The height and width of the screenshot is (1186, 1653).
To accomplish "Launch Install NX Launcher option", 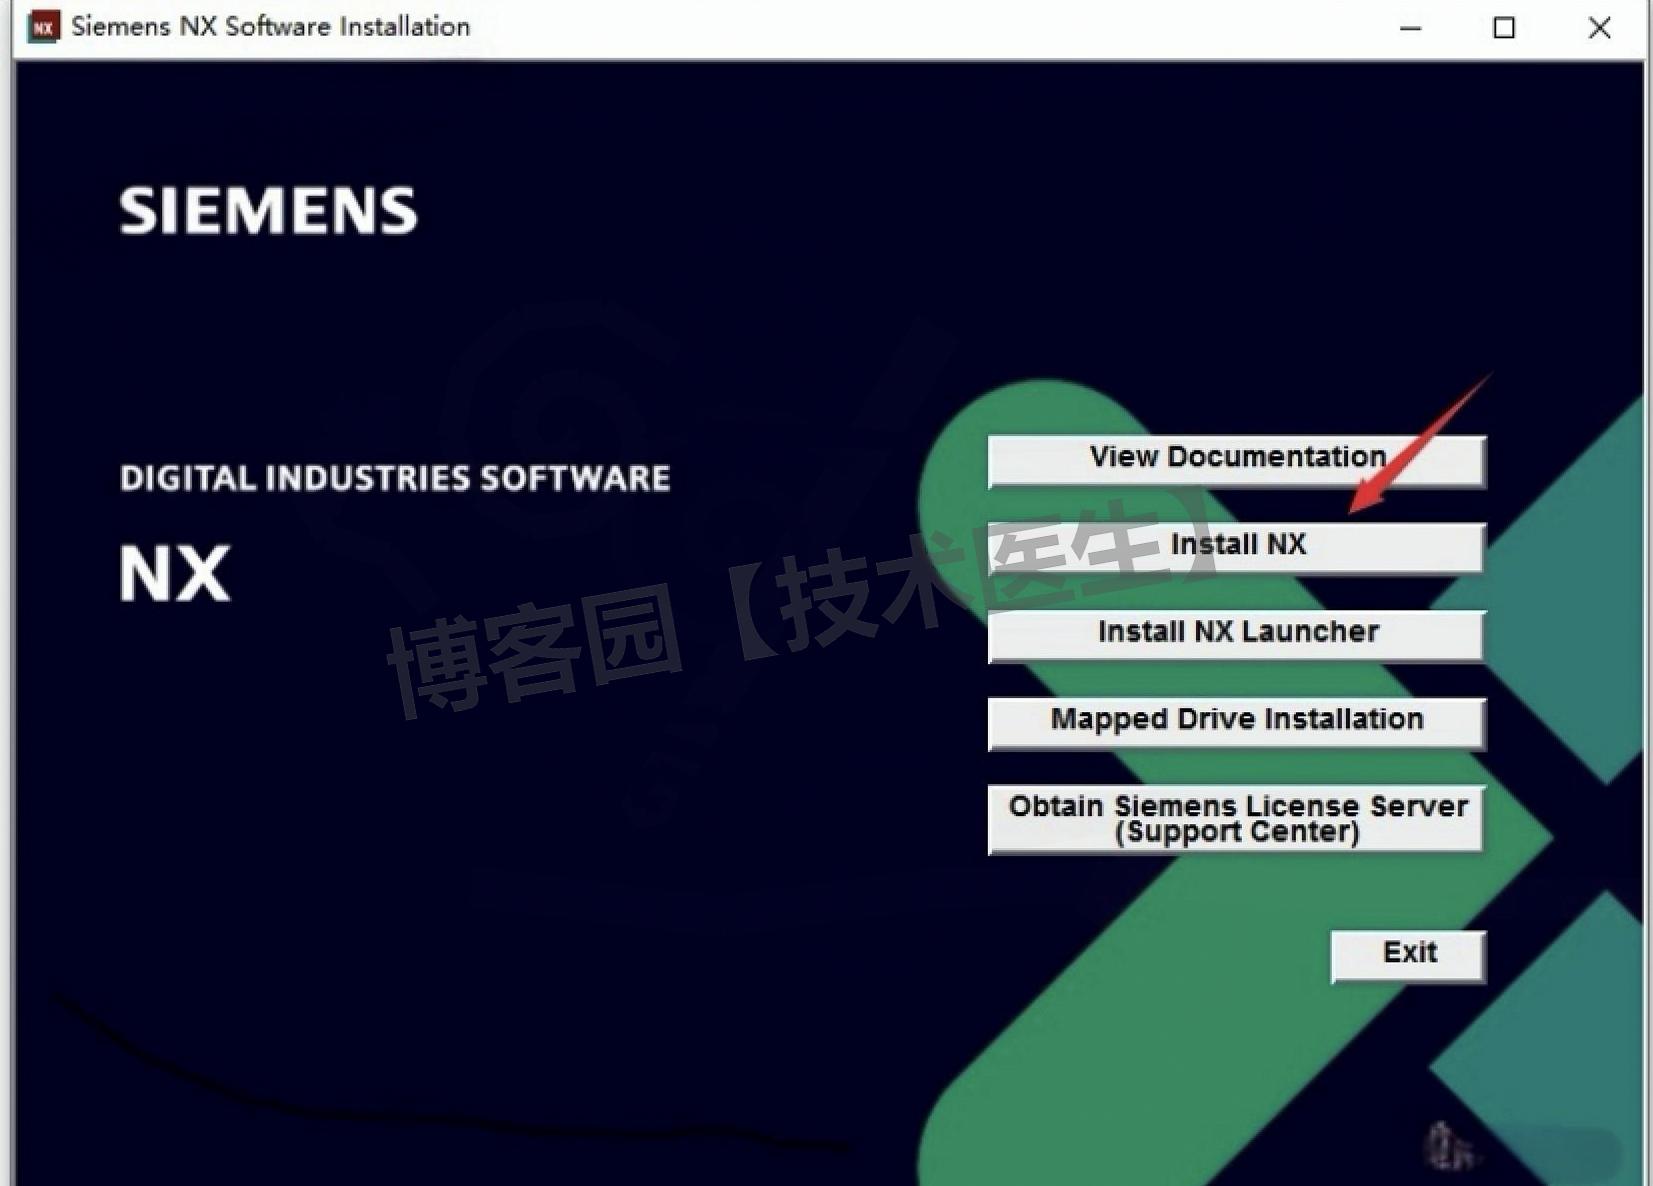I will (1237, 635).
